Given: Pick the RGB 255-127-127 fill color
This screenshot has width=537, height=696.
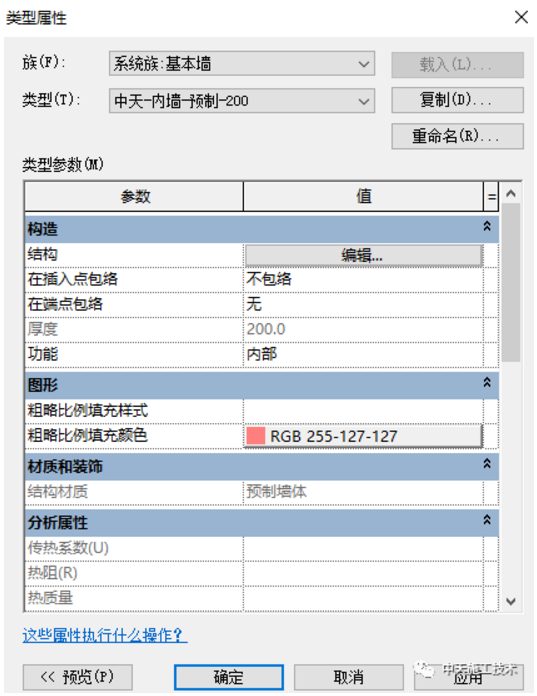Looking at the screenshot, I should click(x=364, y=436).
